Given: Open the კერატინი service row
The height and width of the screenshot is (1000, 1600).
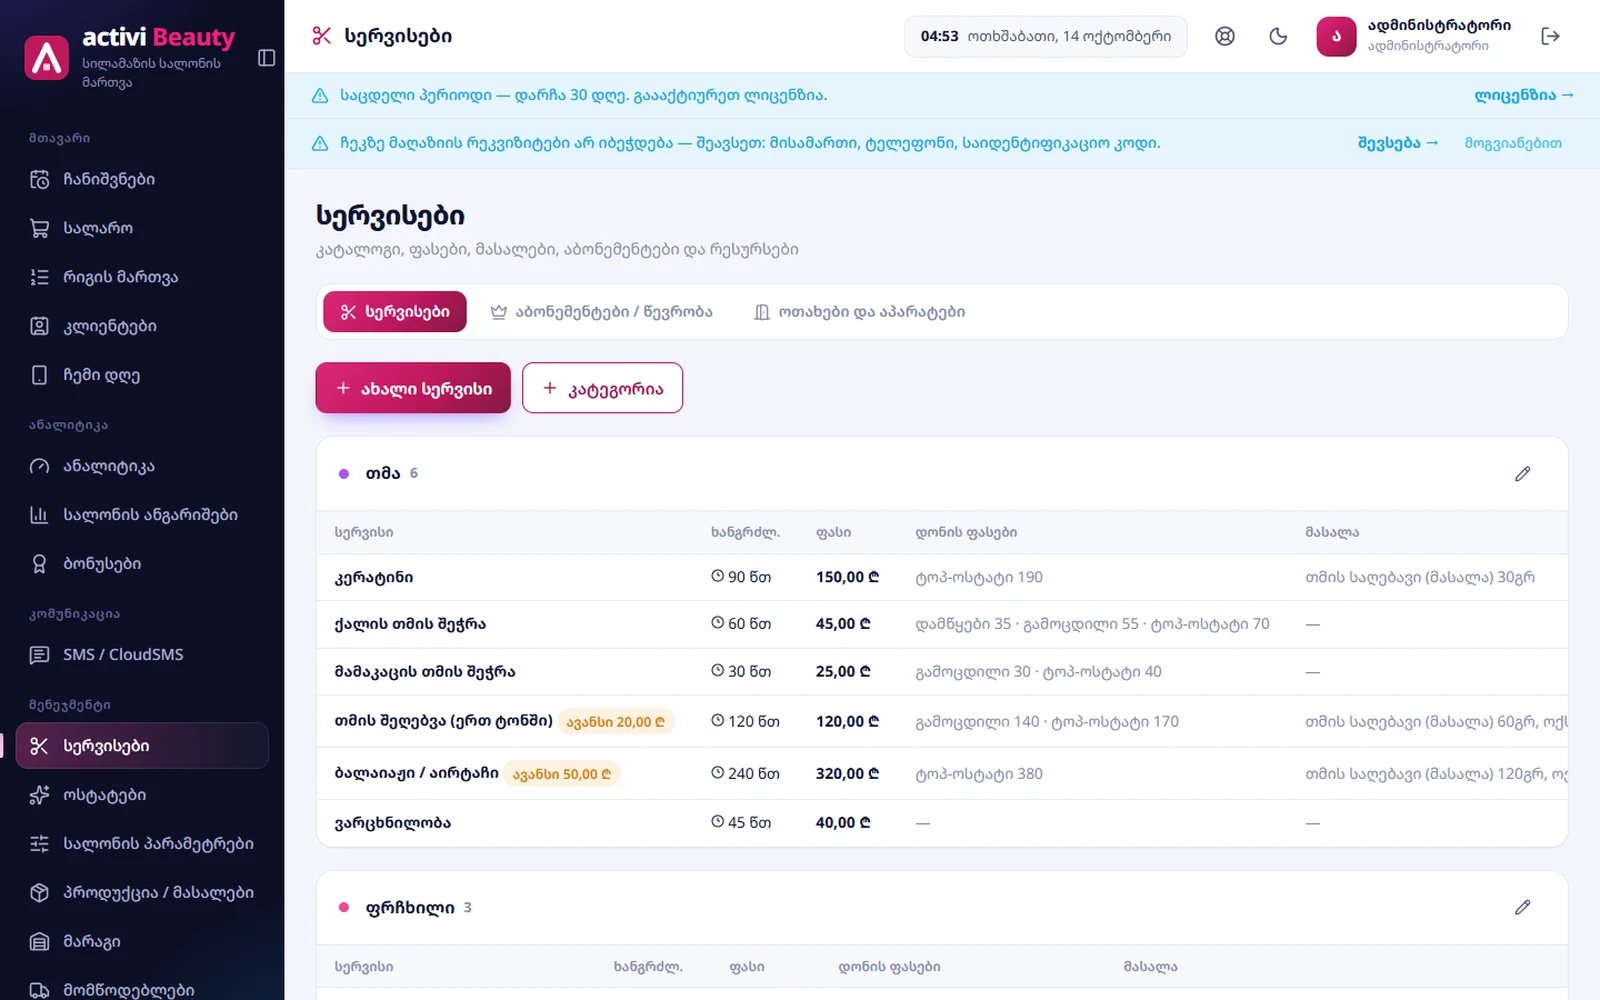Looking at the screenshot, I should [942, 578].
